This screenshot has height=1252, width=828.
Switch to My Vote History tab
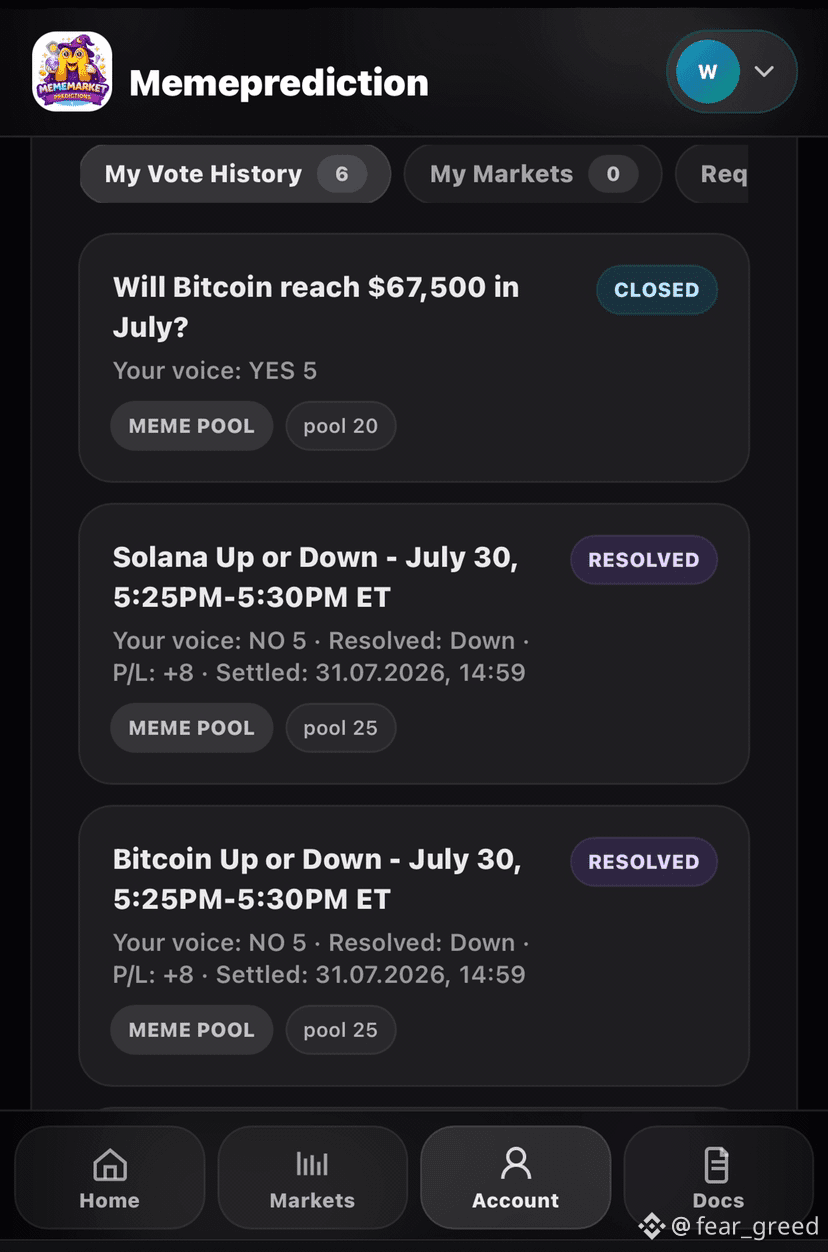pos(235,174)
